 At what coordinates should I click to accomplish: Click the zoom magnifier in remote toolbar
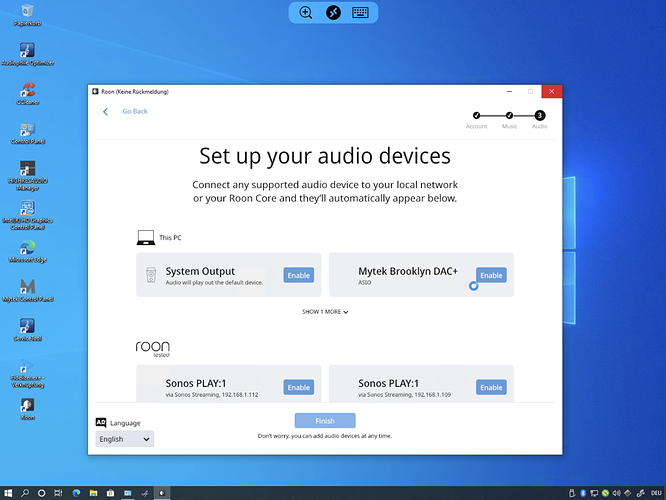coord(305,12)
